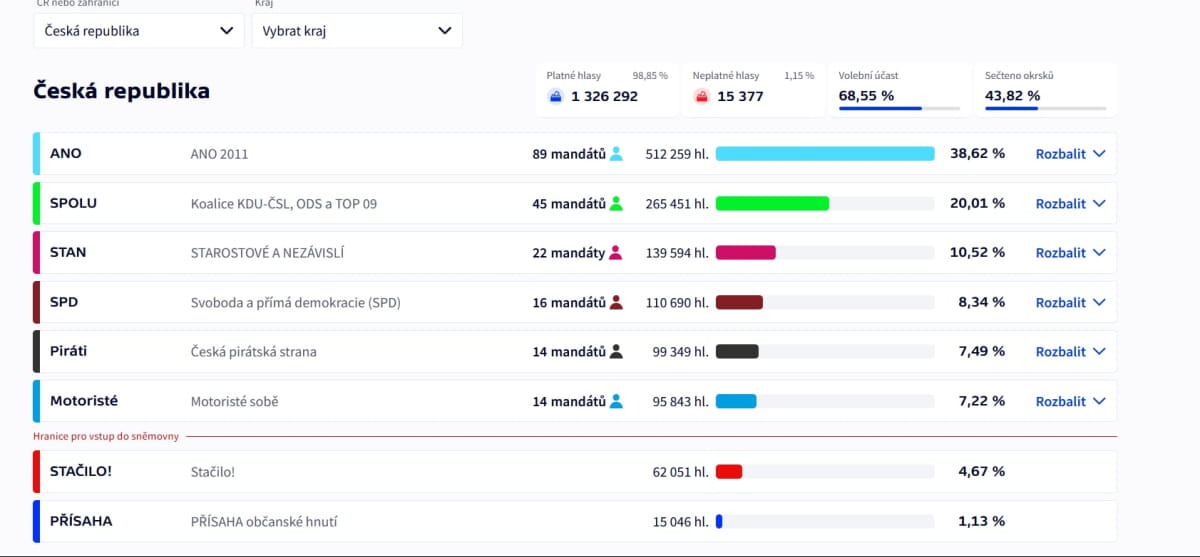Open the Vybrat kraj region dropdown
1200x557 pixels.
[x=357, y=31]
